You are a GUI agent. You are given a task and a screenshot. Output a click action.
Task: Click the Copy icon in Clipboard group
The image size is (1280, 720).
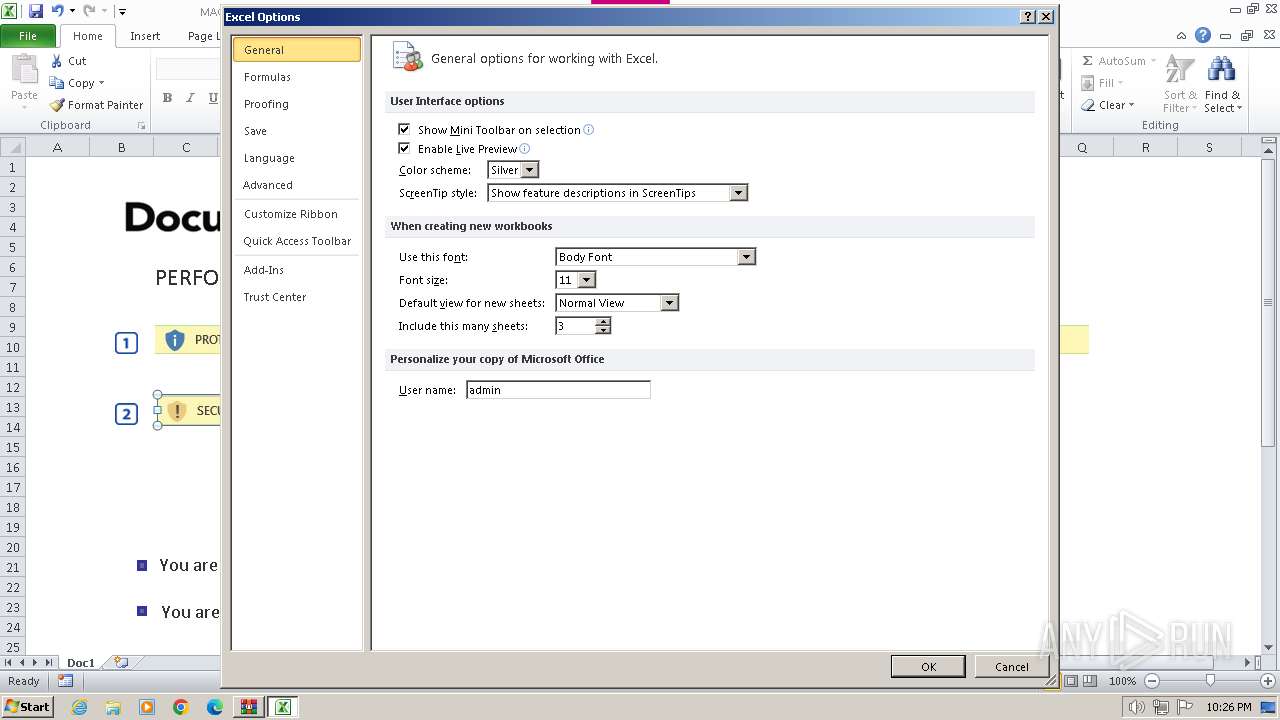point(57,83)
